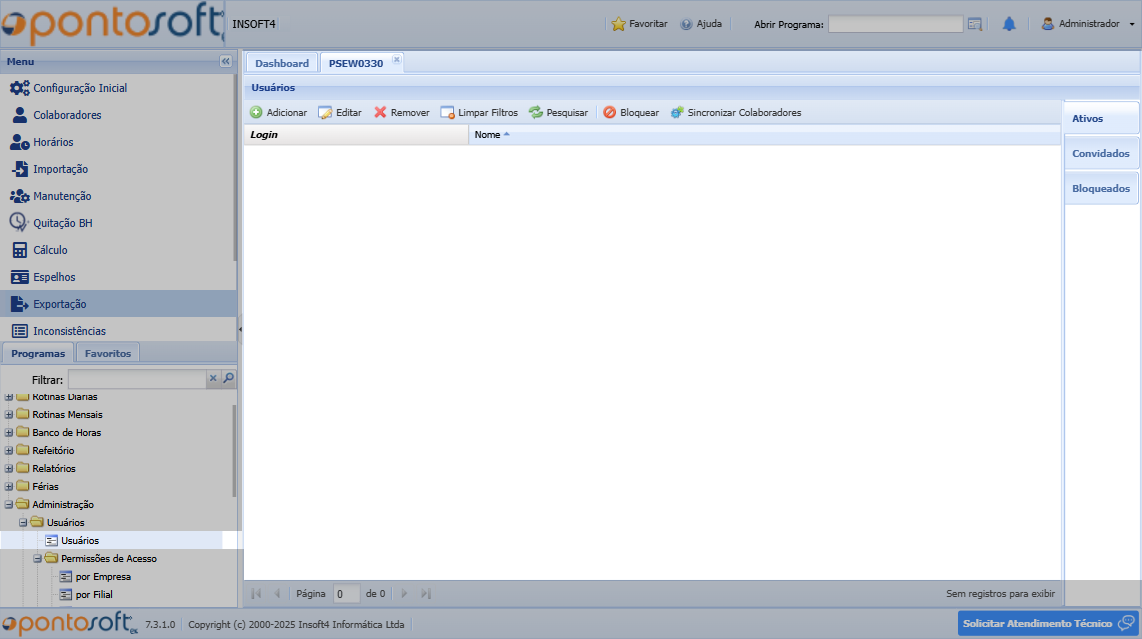Click the Limpar Filtros icon
Viewport: 1142px width, 639px height.
click(447, 113)
